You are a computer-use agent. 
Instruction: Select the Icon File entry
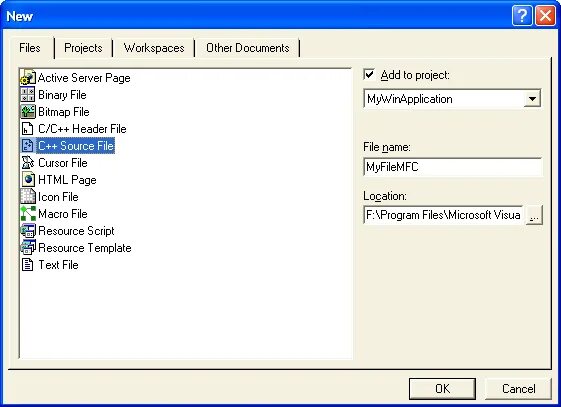tap(58, 197)
